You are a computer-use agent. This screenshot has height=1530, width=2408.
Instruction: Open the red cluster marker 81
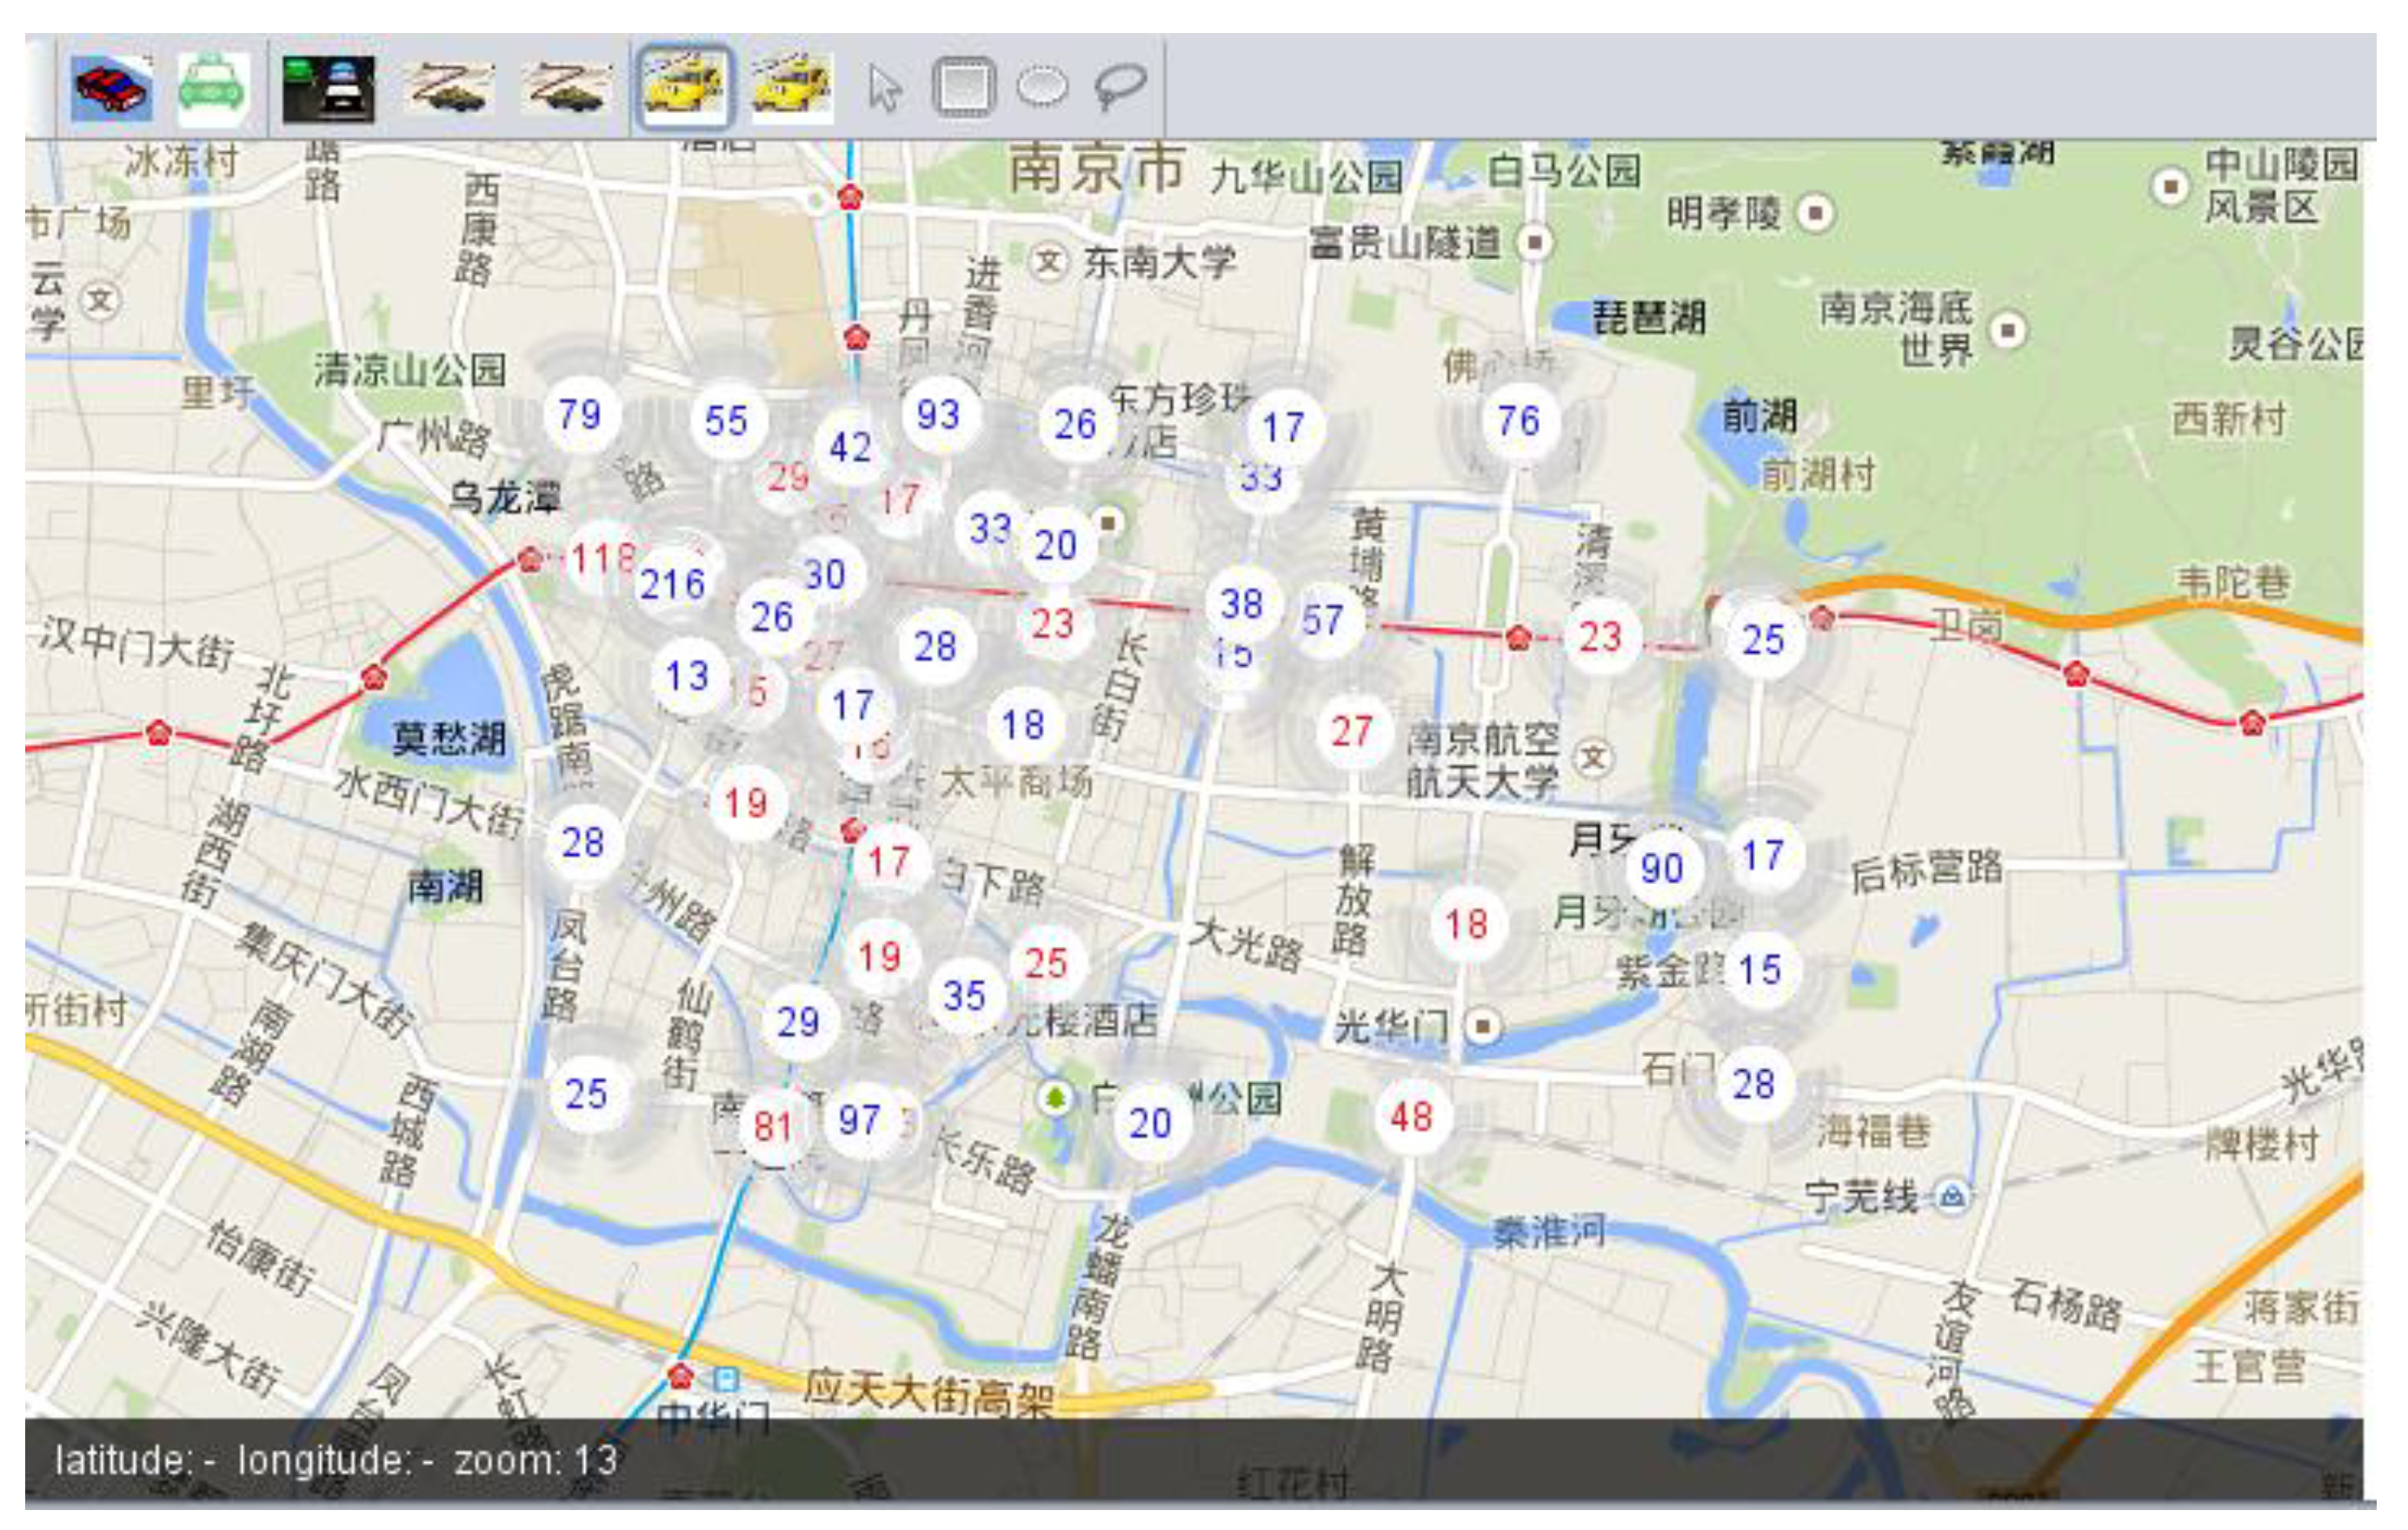pos(772,1127)
